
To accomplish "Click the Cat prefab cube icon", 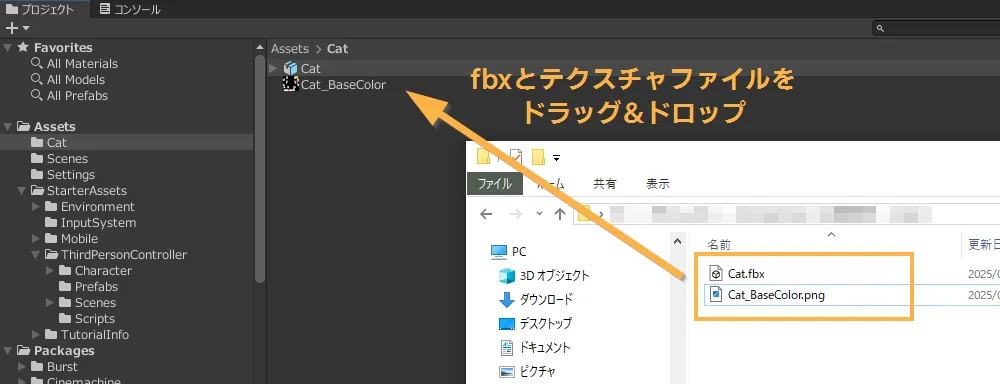I will (291, 68).
